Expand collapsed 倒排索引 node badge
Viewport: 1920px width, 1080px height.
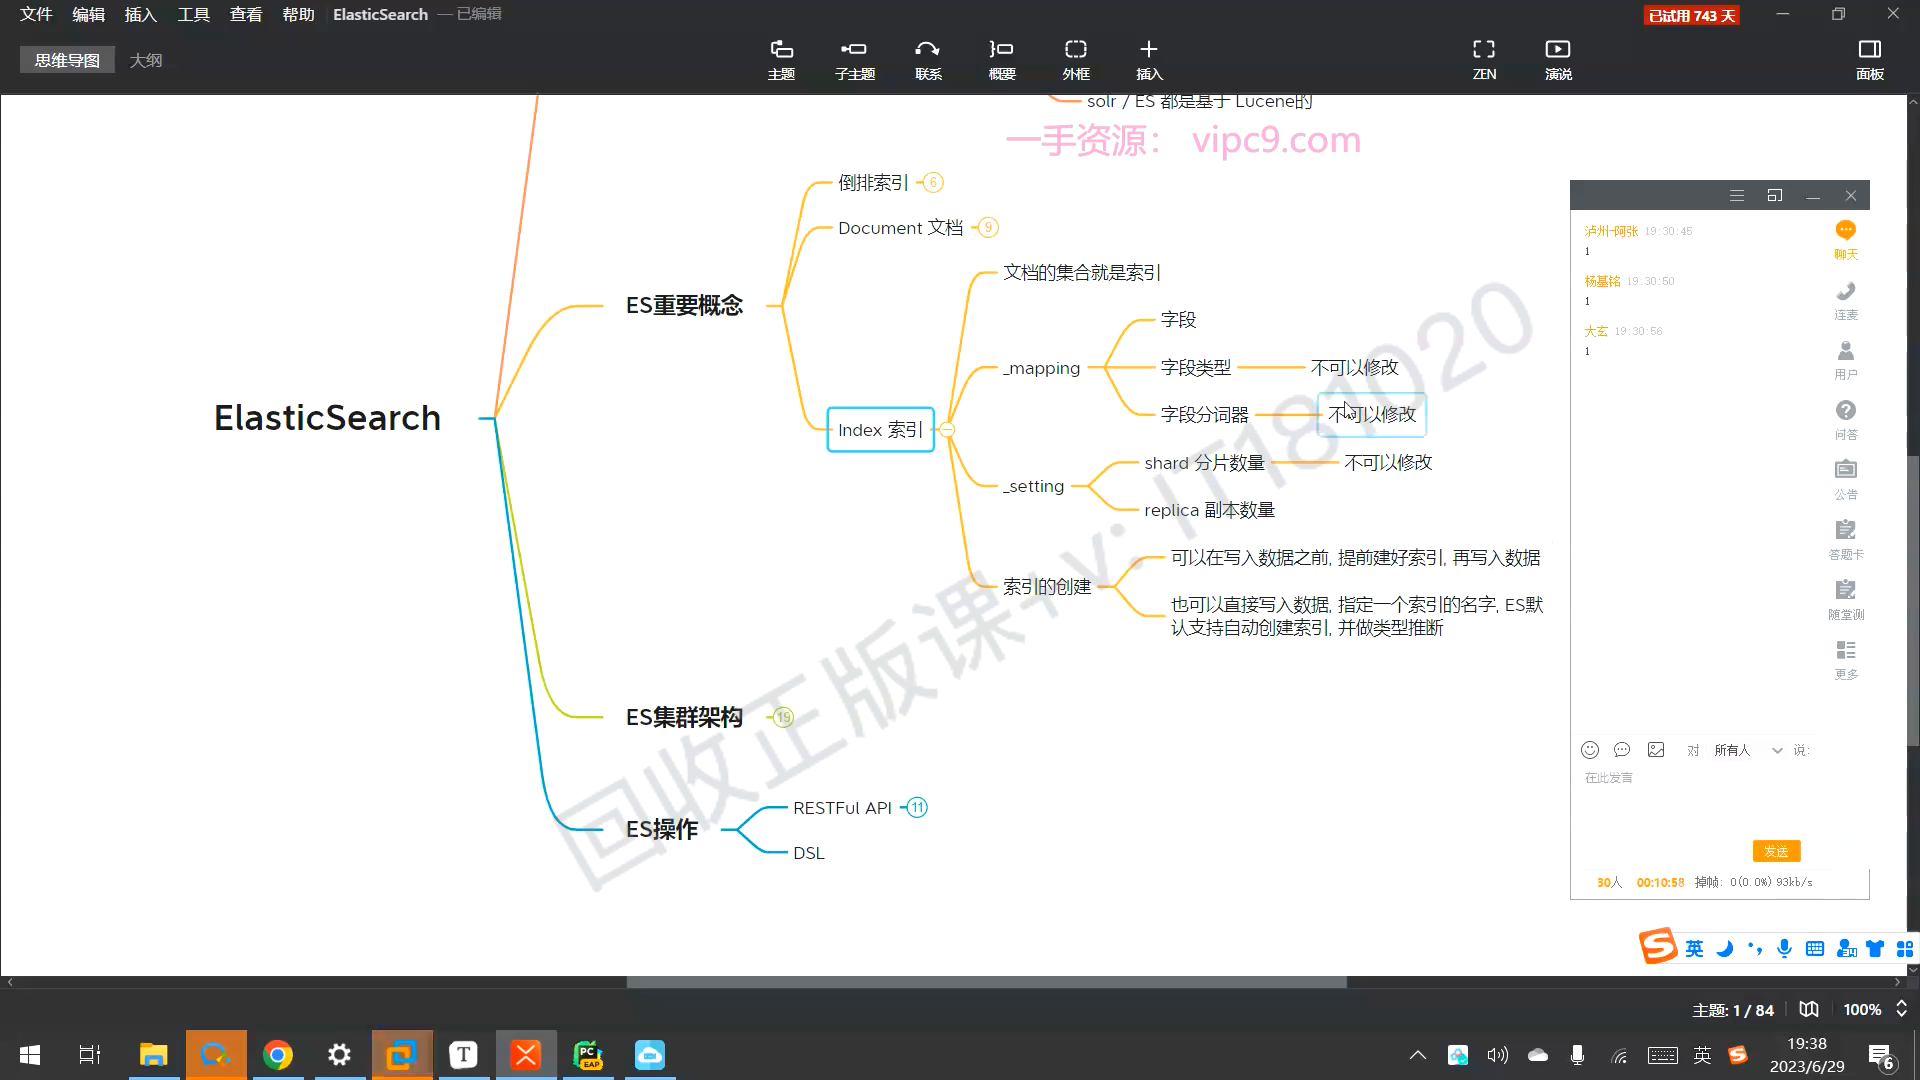[933, 182]
